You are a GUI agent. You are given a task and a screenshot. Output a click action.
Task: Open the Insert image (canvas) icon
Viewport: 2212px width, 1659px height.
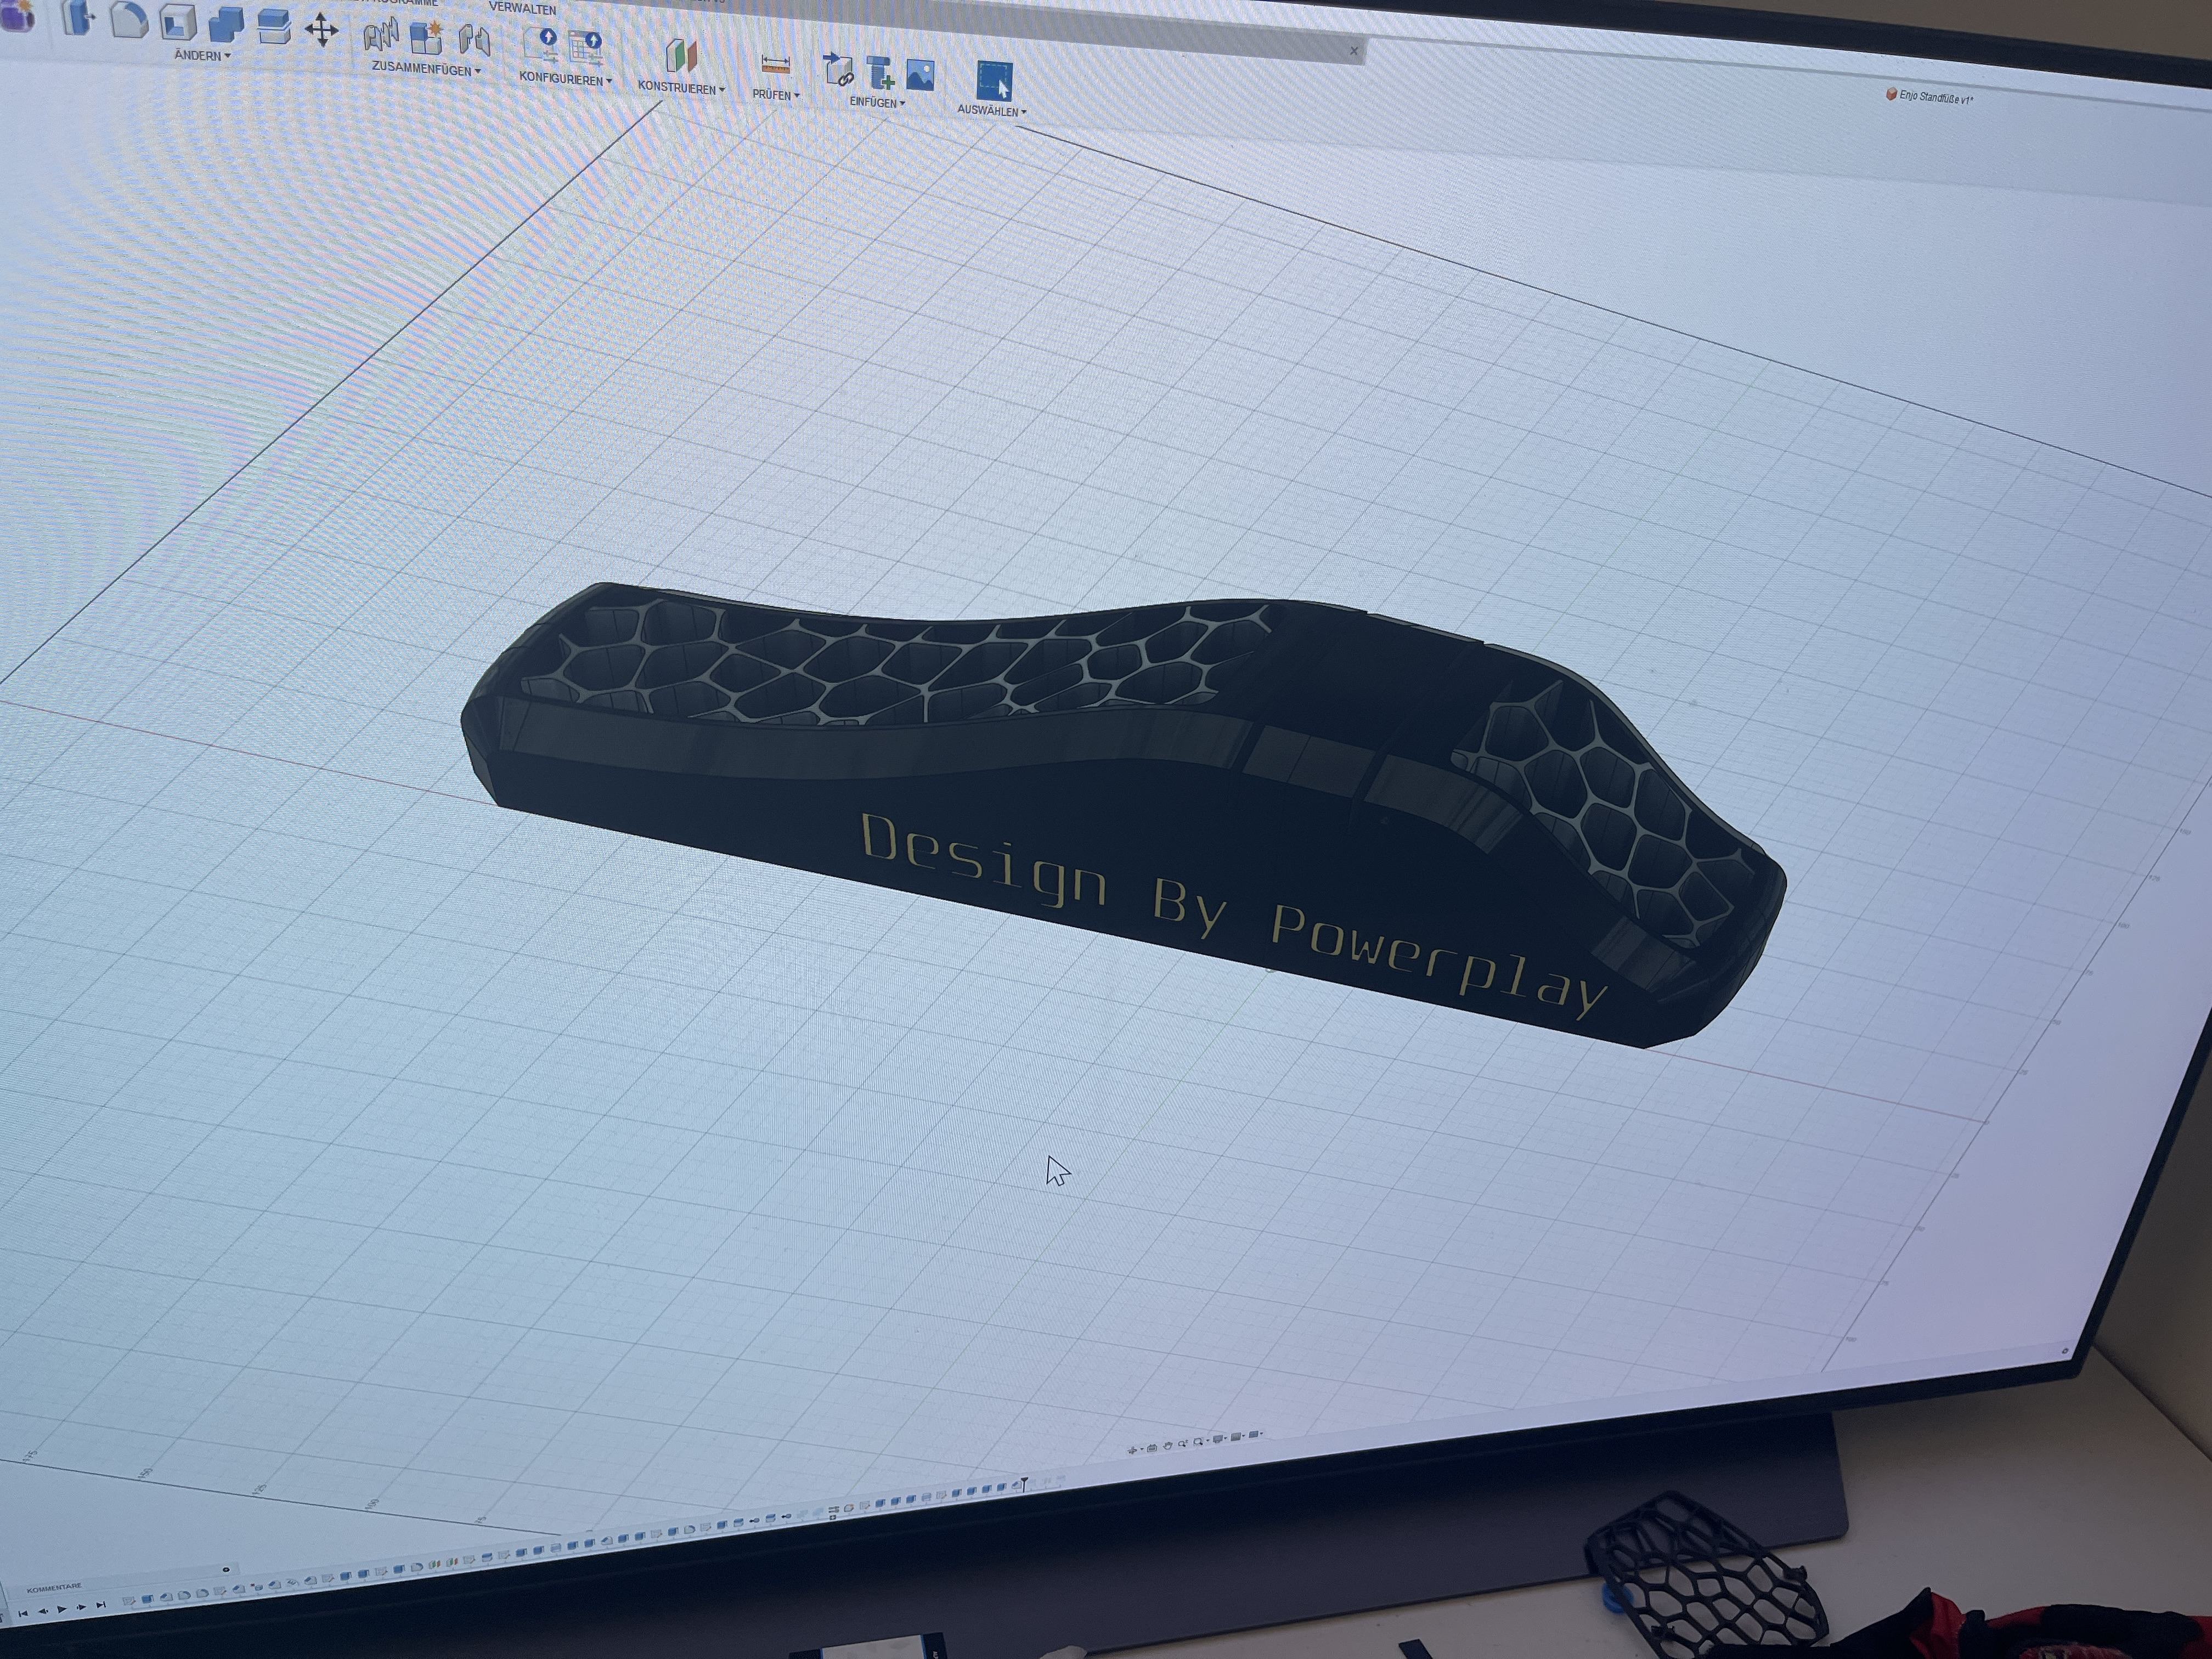coord(920,75)
